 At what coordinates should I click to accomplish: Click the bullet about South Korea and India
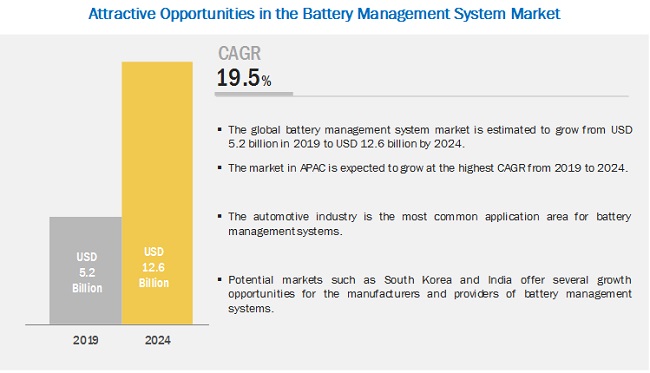[x=429, y=294]
